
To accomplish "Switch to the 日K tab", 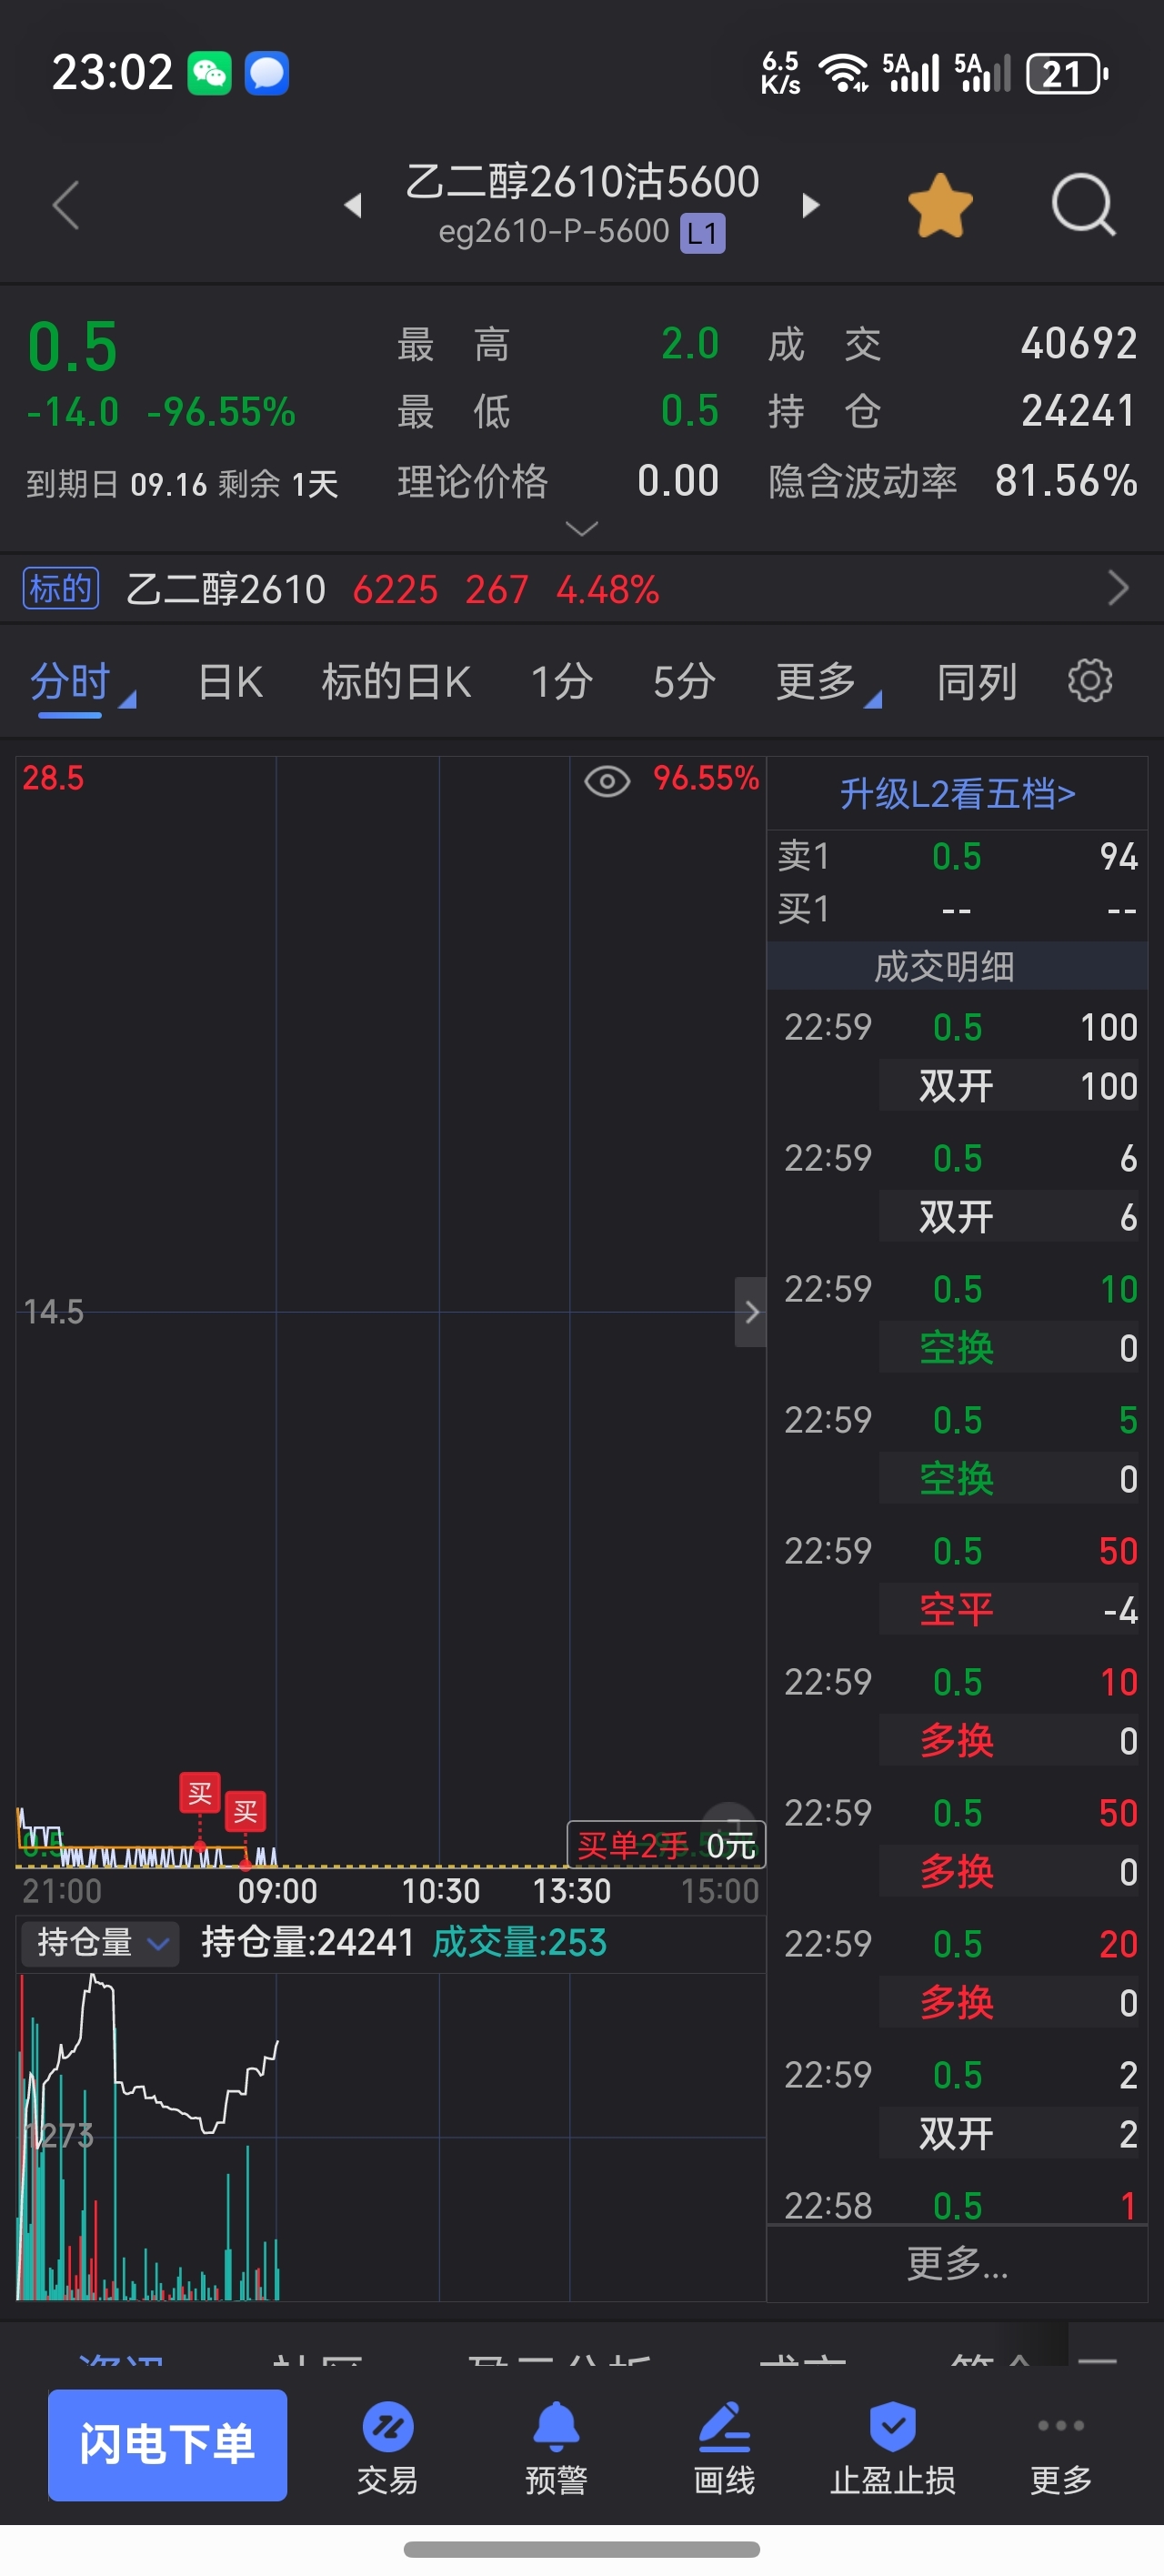I will point(230,682).
